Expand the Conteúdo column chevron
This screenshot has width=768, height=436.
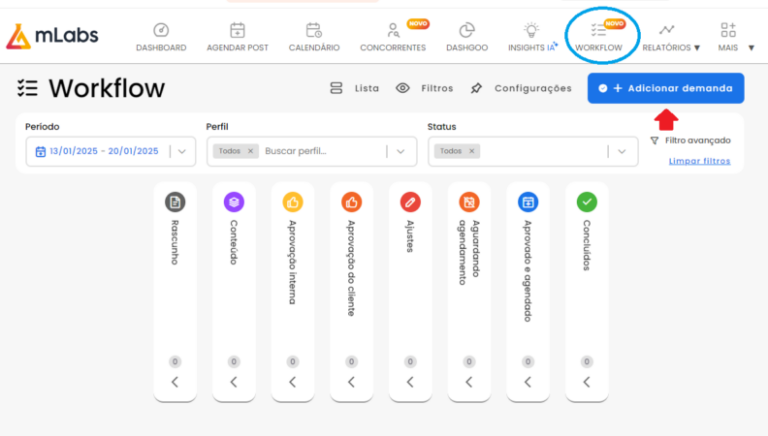(234, 382)
